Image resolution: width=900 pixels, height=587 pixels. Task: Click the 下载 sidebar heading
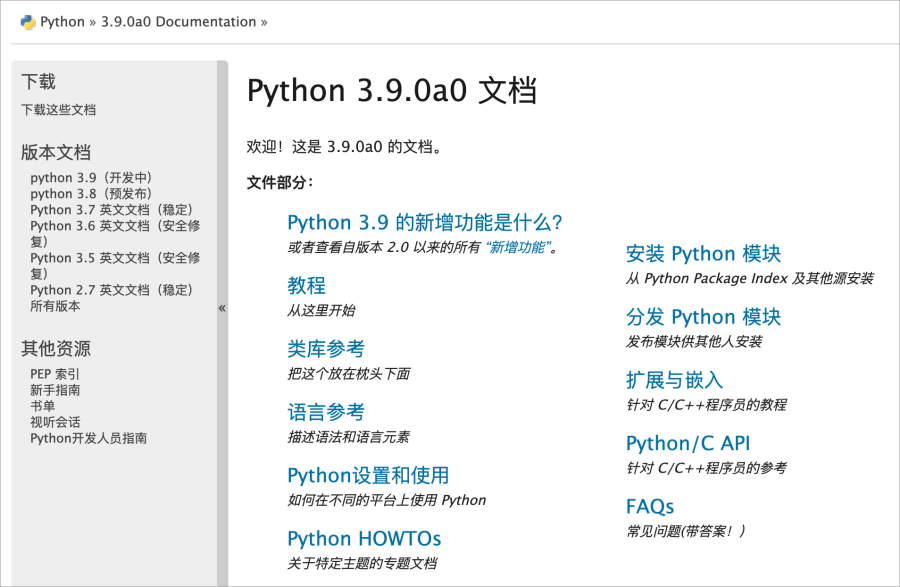click(38, 81)
